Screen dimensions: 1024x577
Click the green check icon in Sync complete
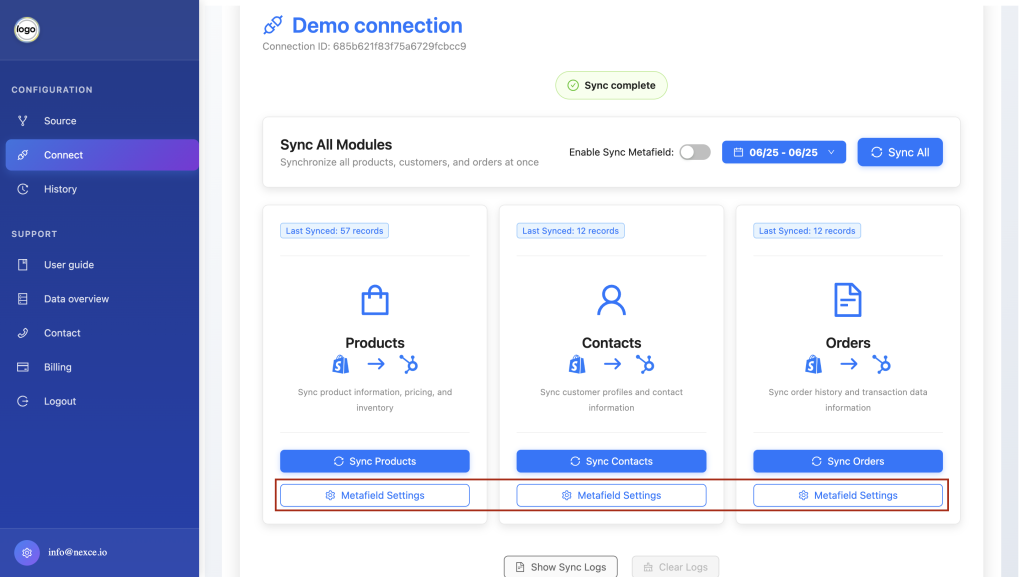pos(573,86)
